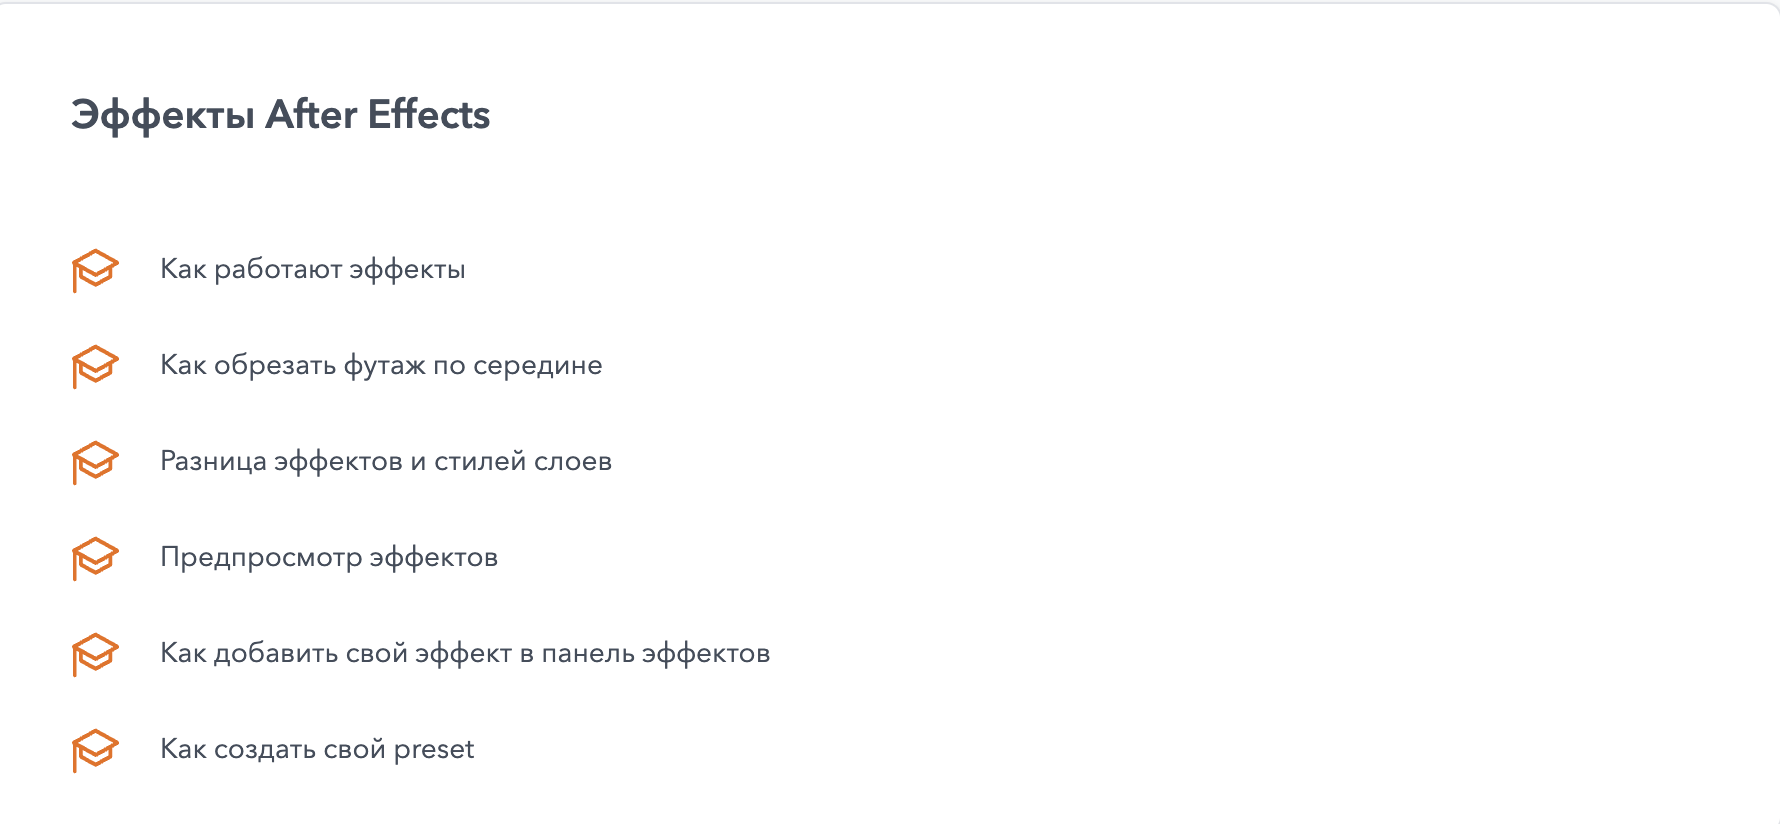Click the word "Предпросмотр" in the lesson list
Screen dimensions: 1780x824
[x=261, y=557]
